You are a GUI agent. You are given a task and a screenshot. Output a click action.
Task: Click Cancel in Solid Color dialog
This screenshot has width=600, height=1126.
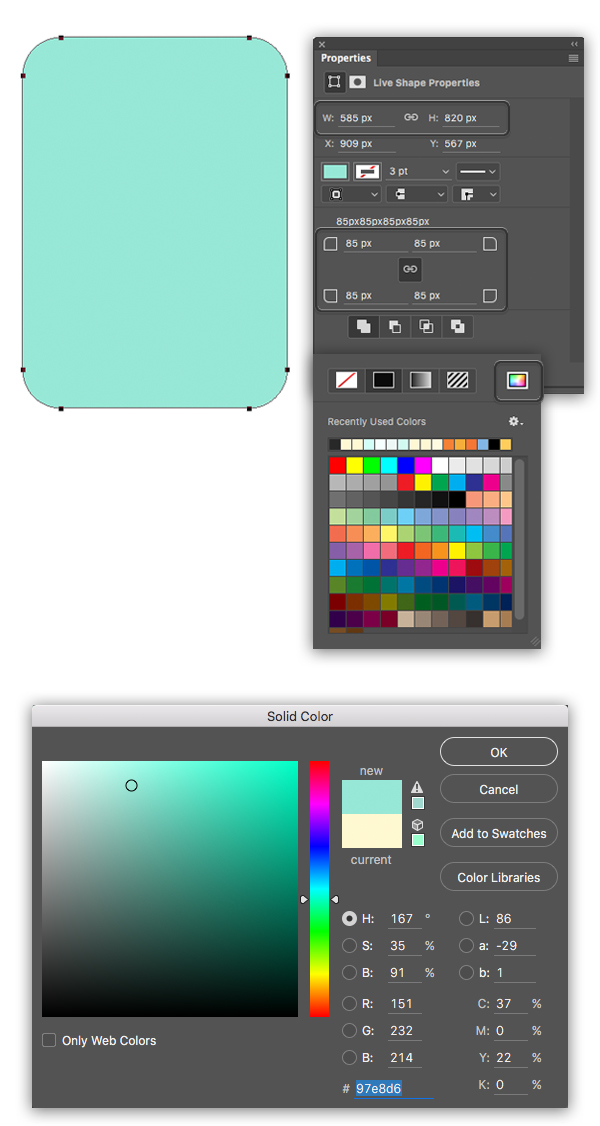point(499,789)
